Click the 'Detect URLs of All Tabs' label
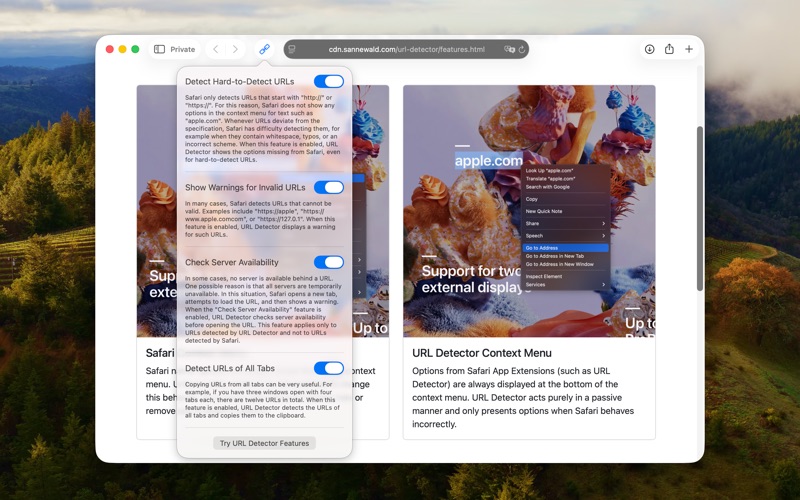The width and height of the screenshot is (800, 500). point(230,368)
